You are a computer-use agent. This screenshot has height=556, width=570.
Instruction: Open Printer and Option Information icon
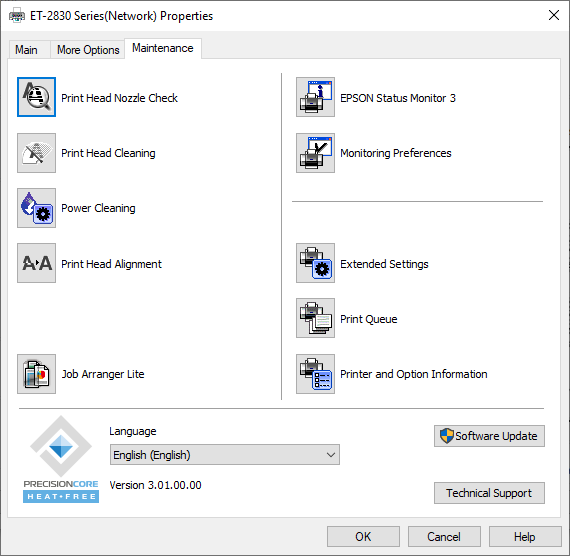[315, 374]
